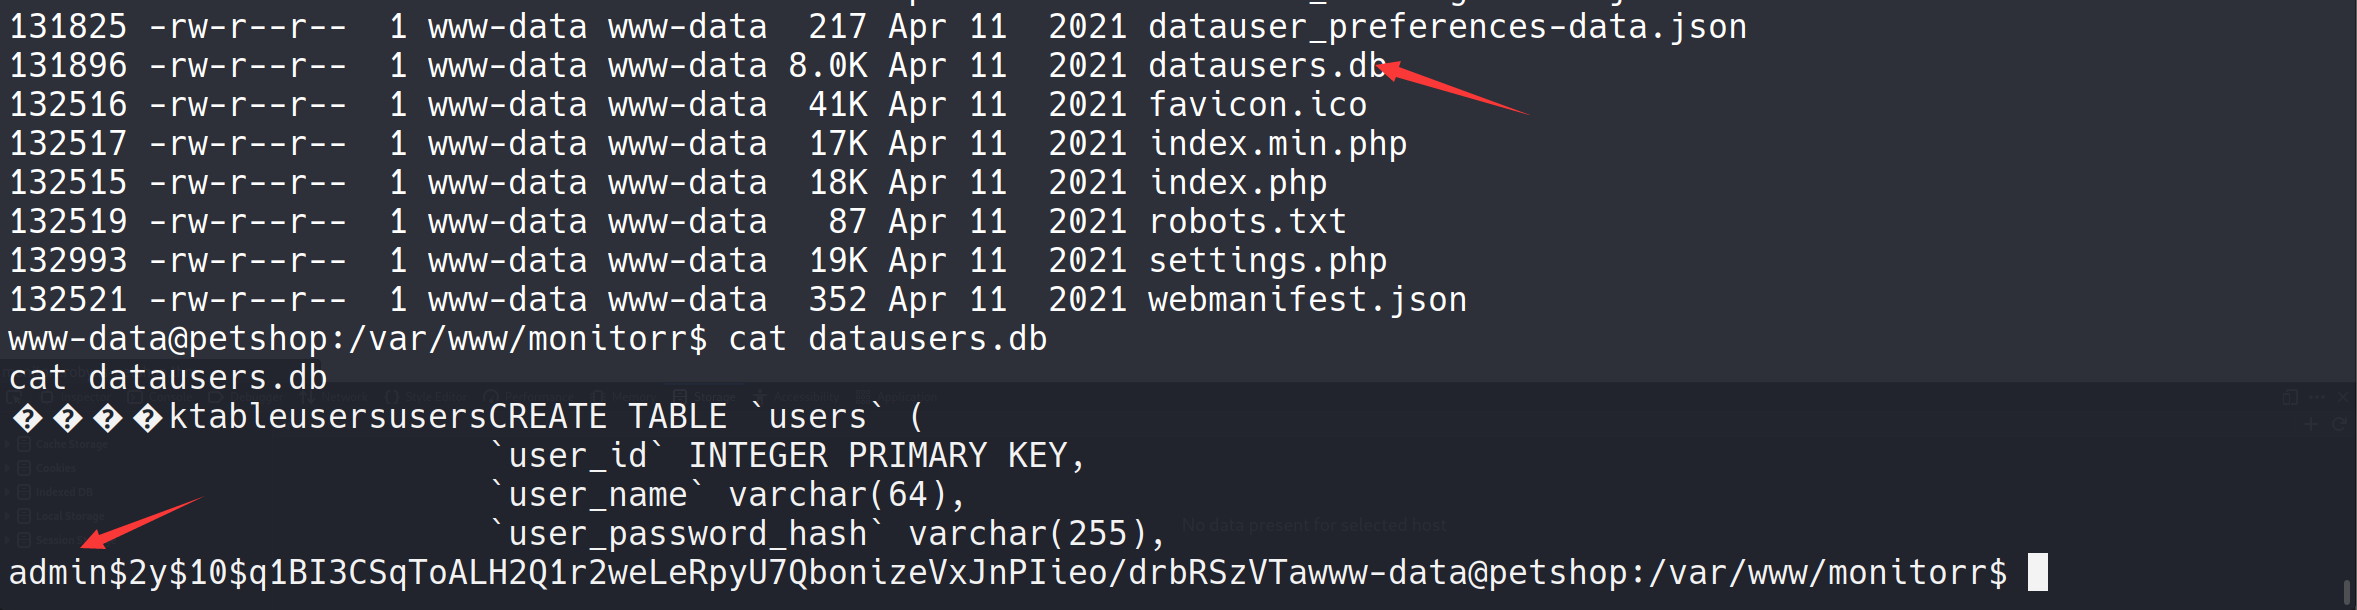Click the index.min.php filename
Image resolution: width=2357 pixels, height=610 pixels.
click(x=1277, y=144)
